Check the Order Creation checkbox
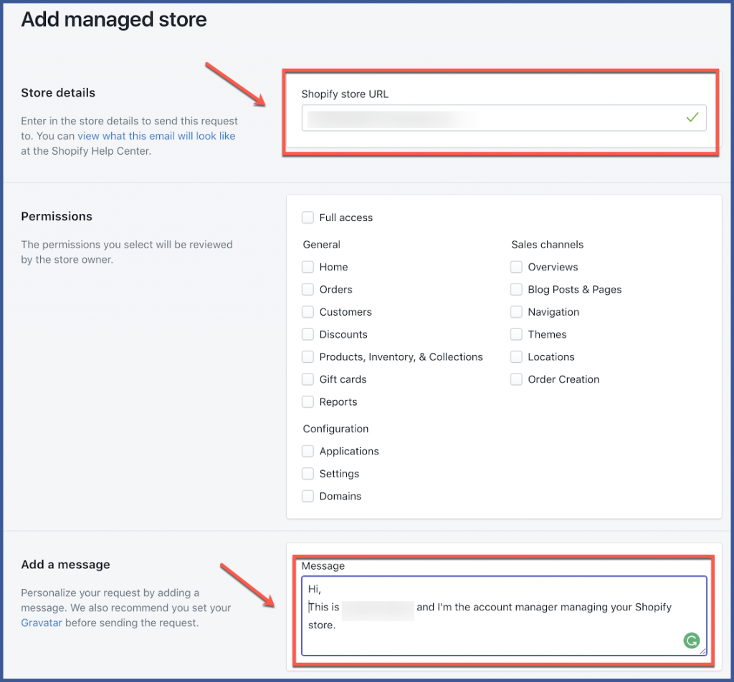 (516, 379)
